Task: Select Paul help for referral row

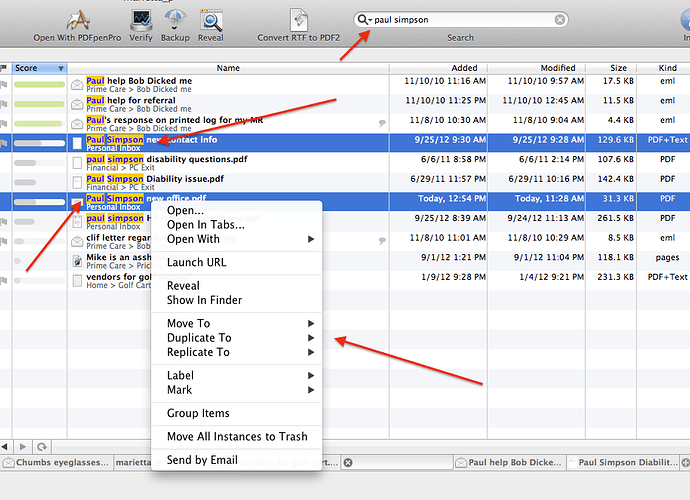Action: (345, 104)
